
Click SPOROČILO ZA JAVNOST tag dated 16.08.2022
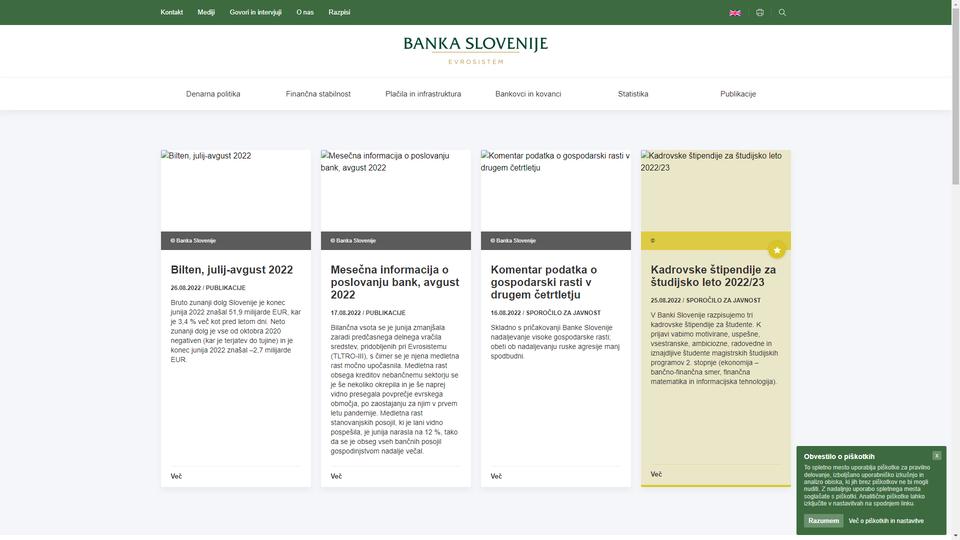(563, 313)
